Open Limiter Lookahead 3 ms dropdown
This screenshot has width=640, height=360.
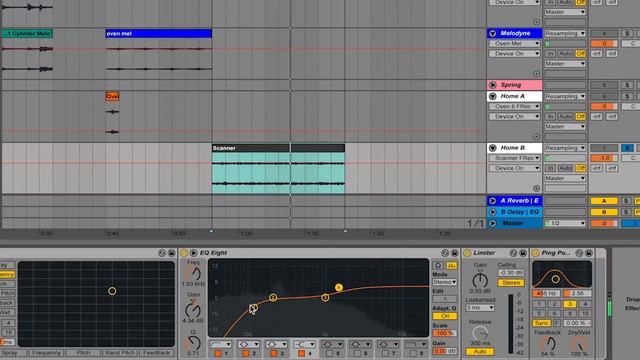coord(480,308)
